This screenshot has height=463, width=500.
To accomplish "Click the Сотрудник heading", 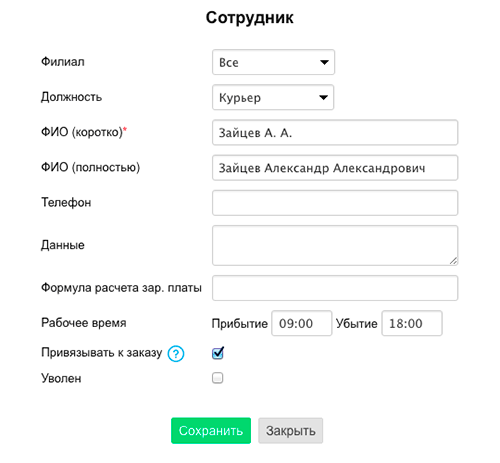I will [250, 18].
